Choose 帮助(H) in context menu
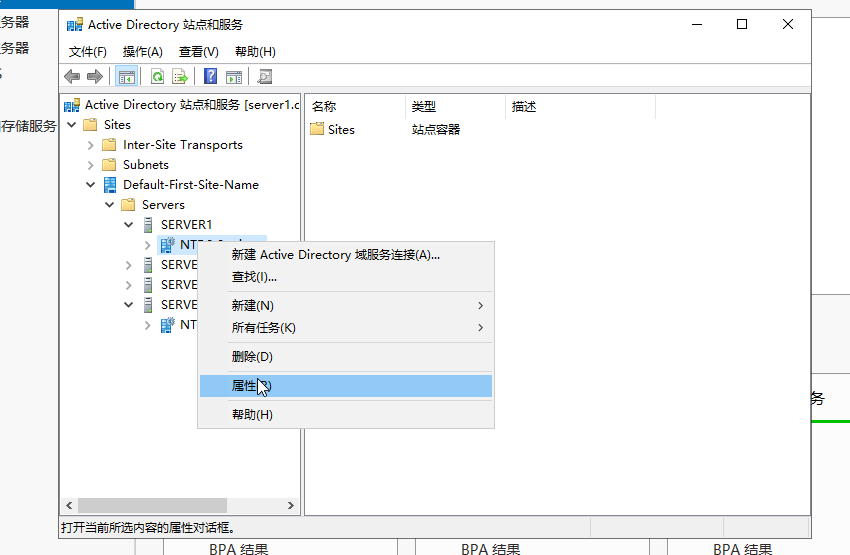The height and width of the screenshot is (555, 850). pyautogui.click(x=346, y=415)
